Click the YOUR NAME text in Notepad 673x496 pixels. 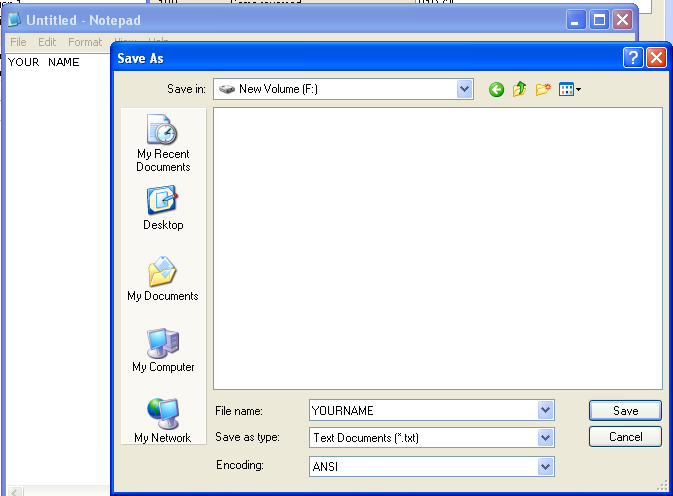pos(43,62)
